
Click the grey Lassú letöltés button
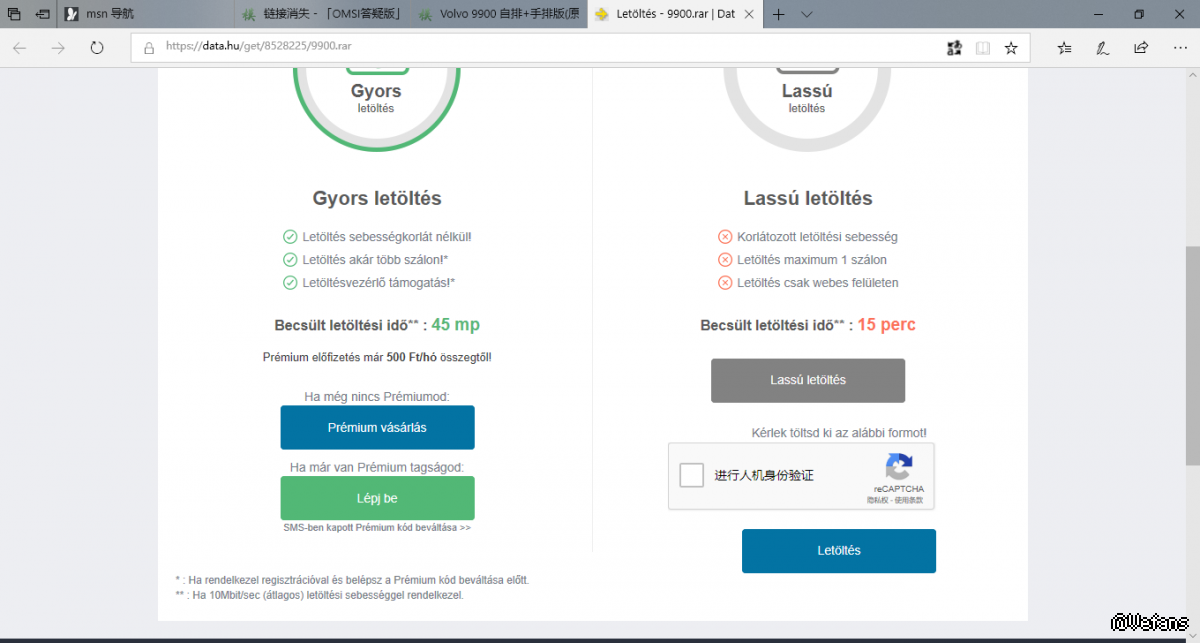click(x=808, y=380)
